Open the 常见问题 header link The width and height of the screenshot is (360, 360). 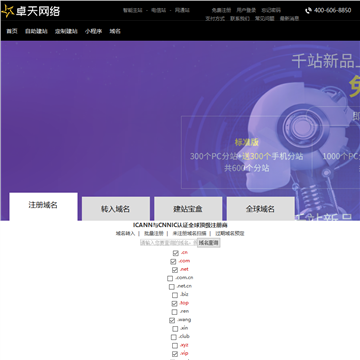pos(265,19)
